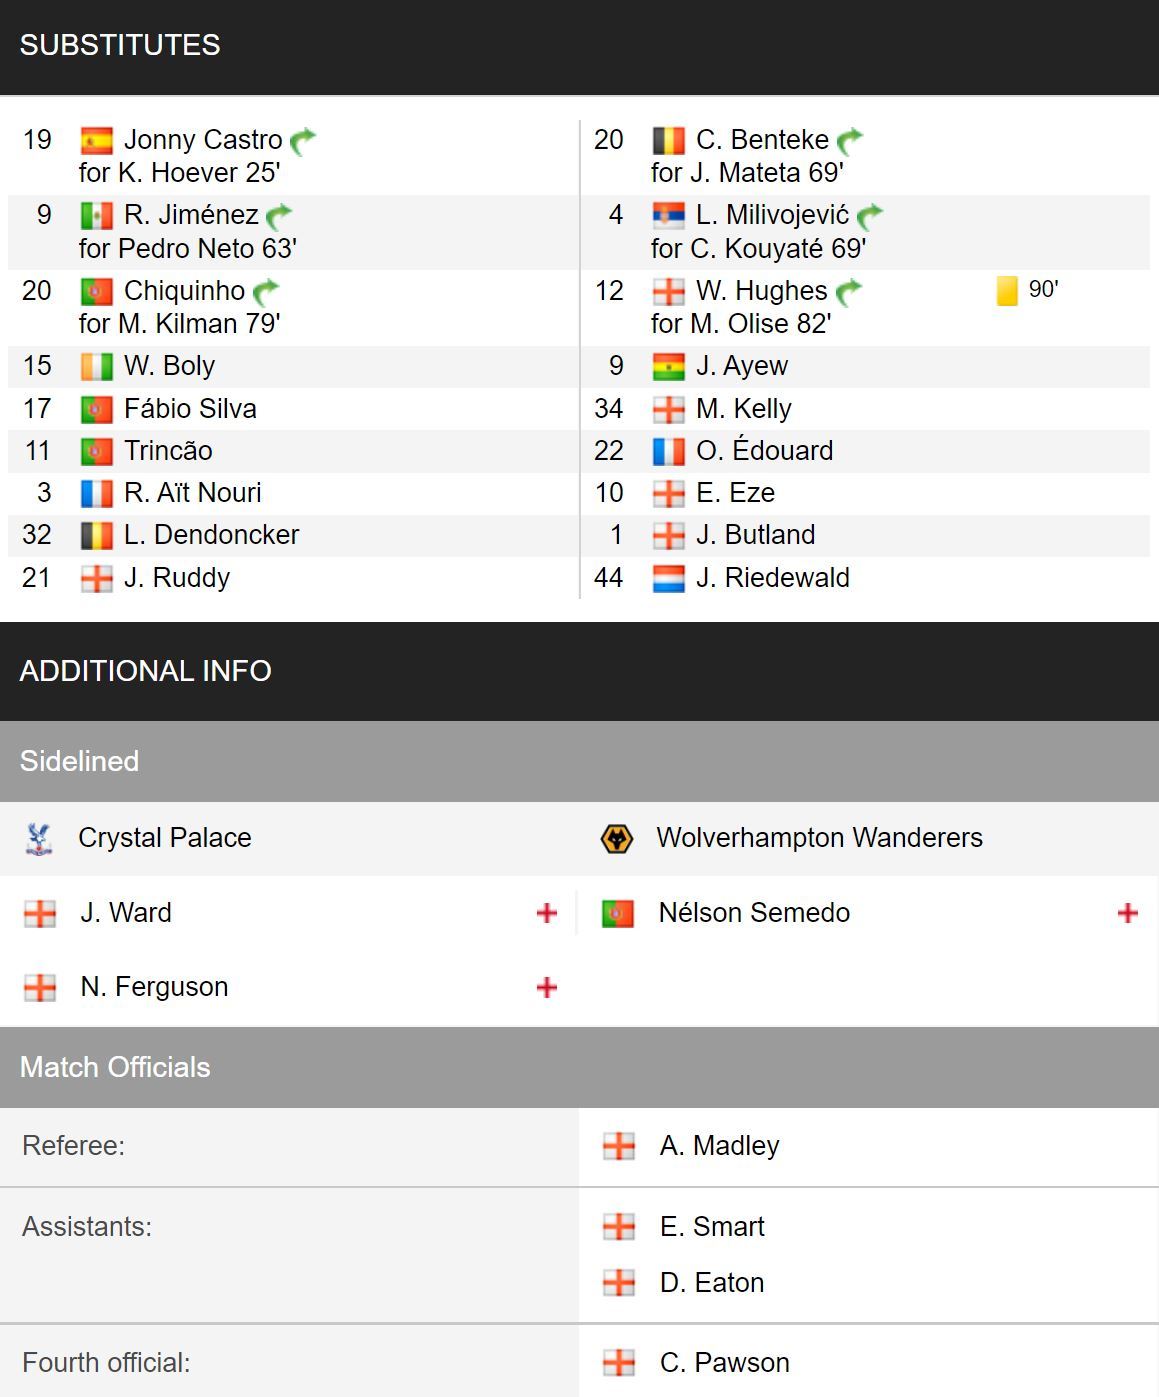Select substitute O. Édouard
1159x1397 pixels.
click(764, 451)
